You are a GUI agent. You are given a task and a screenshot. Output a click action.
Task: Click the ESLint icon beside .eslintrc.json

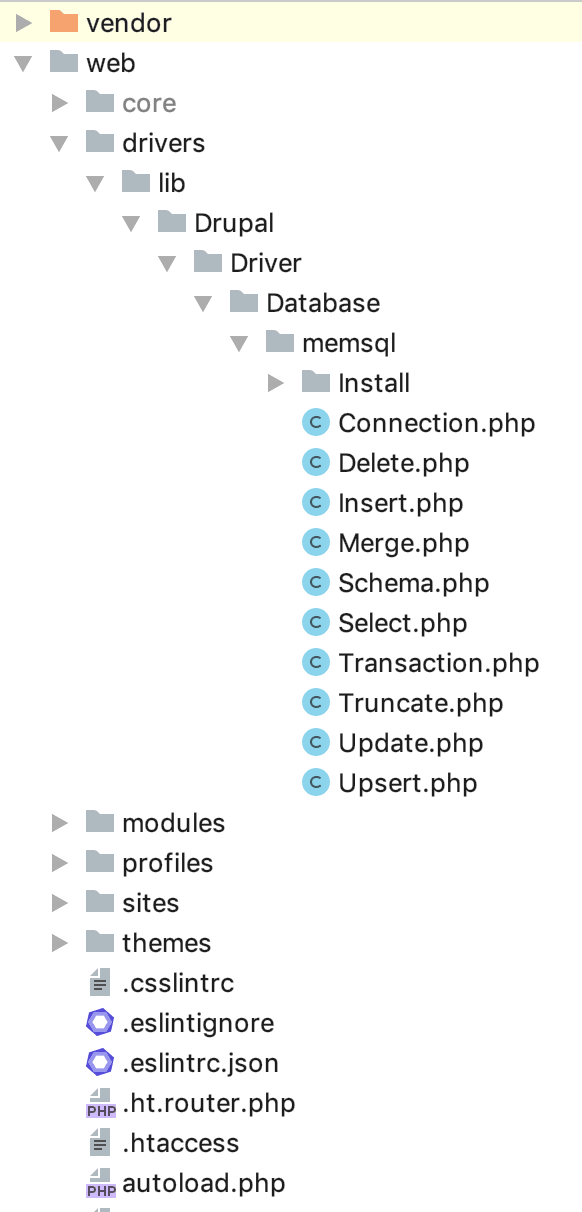point(100,1063)
